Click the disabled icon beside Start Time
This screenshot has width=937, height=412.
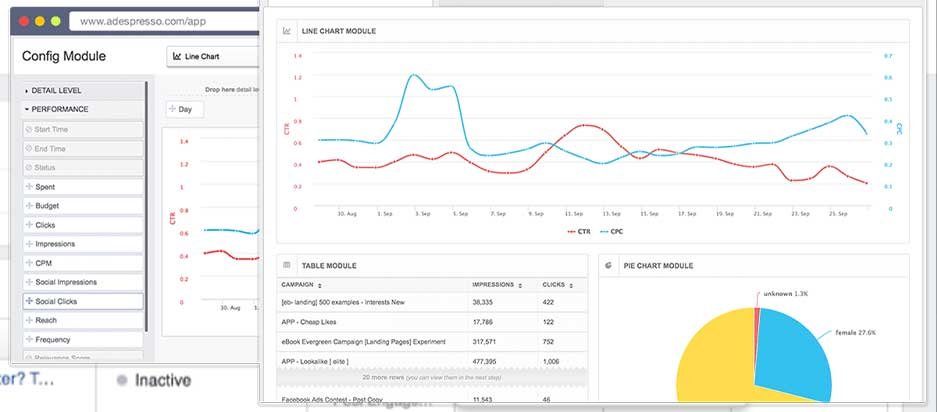(x=29, y=129)
